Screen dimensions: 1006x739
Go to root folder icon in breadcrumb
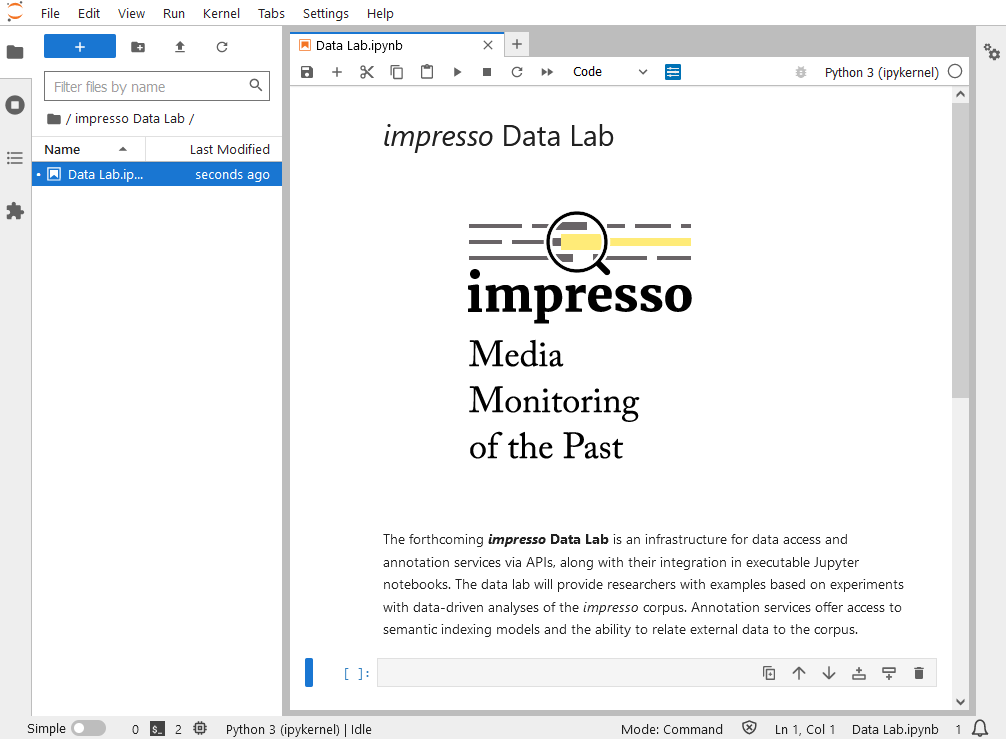[54, 119]
